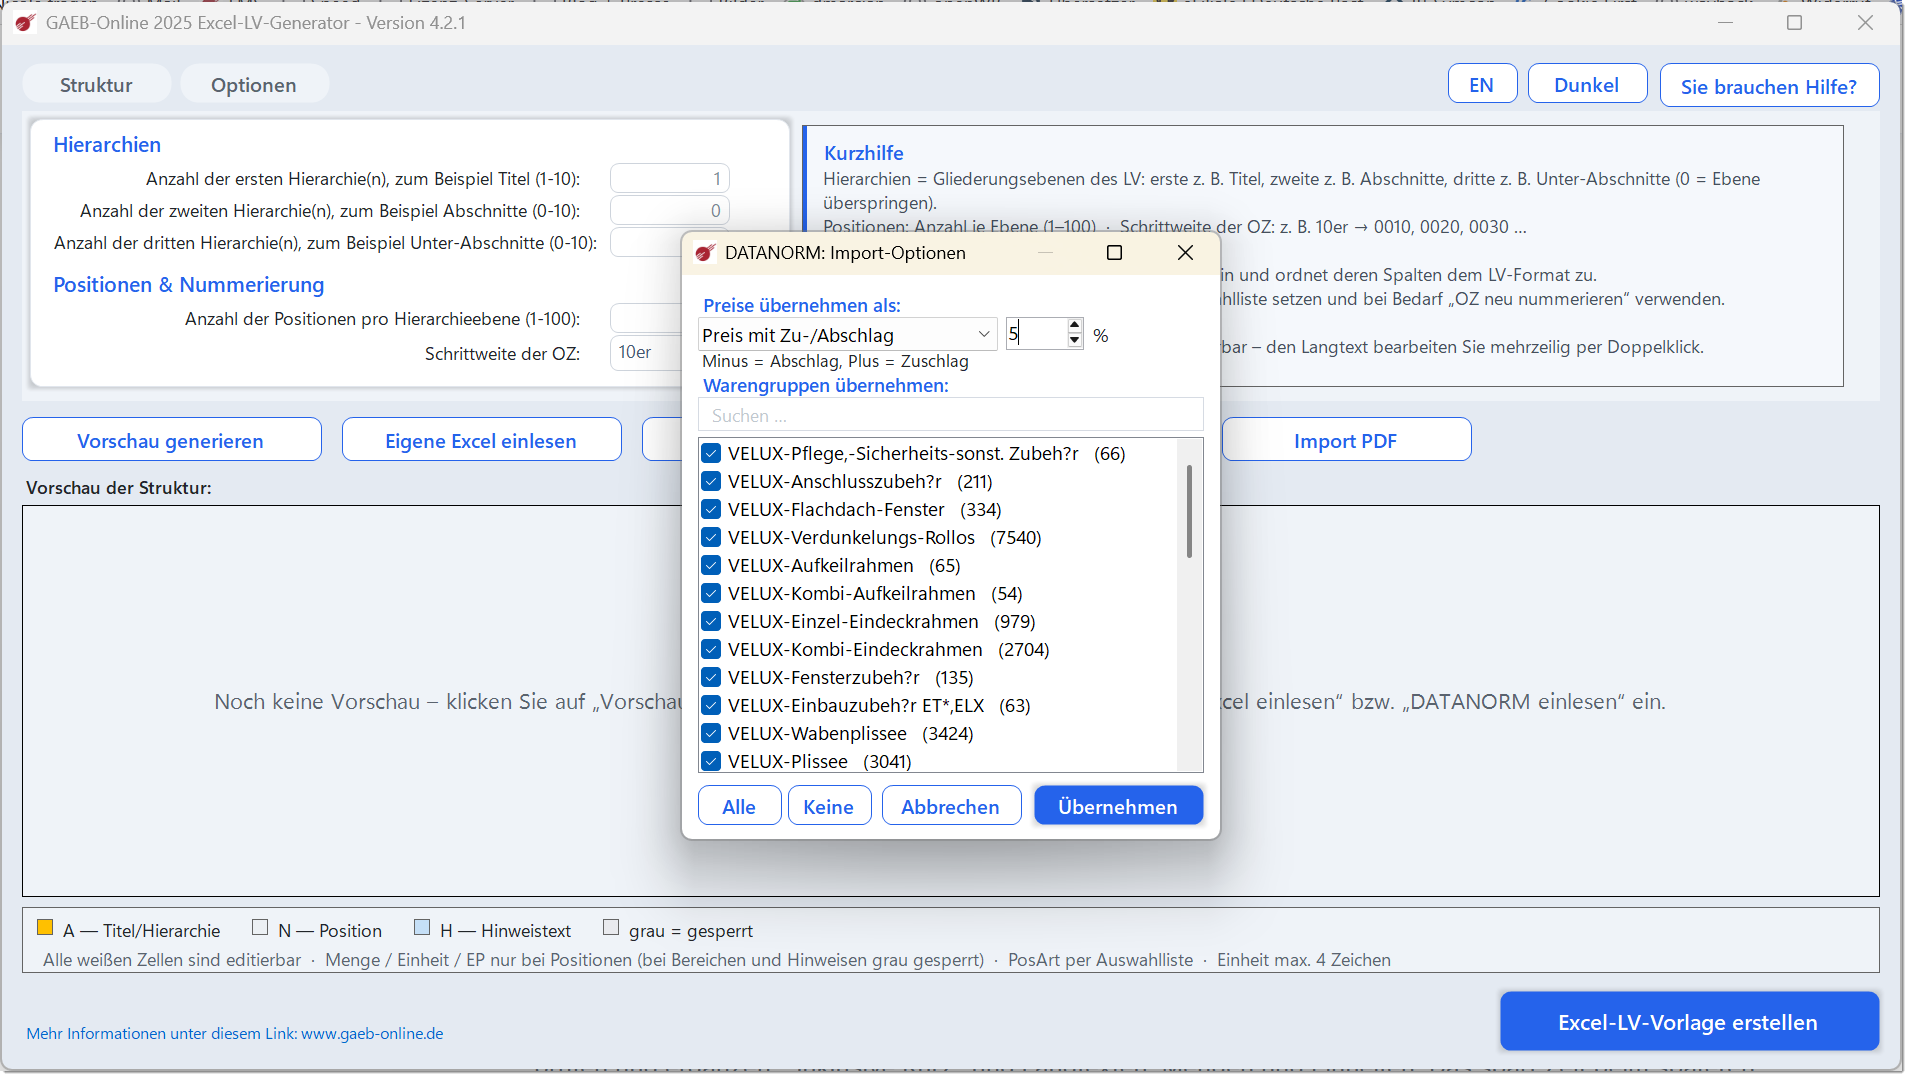Click the orange Titel/Hierarchie legend swatch
The height and width of the screenshot is (1077, 1908).
pos(45,928)
